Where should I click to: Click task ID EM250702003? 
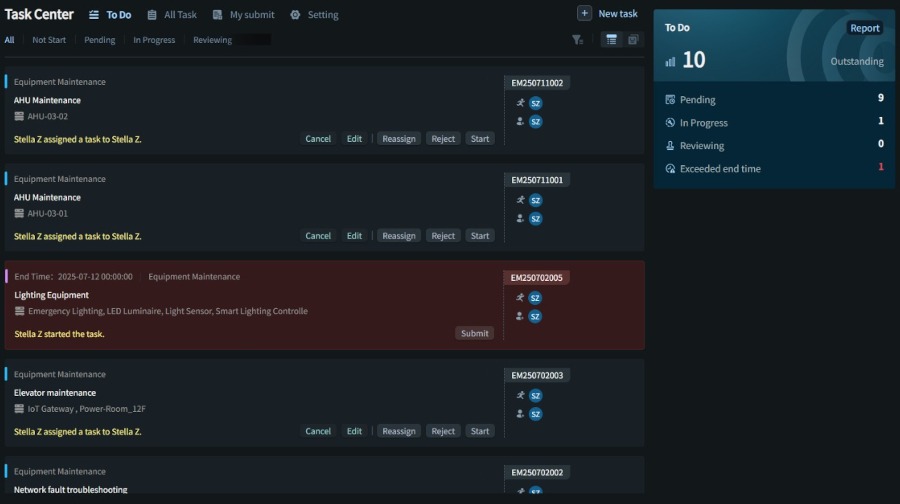[x=537, y=375]
